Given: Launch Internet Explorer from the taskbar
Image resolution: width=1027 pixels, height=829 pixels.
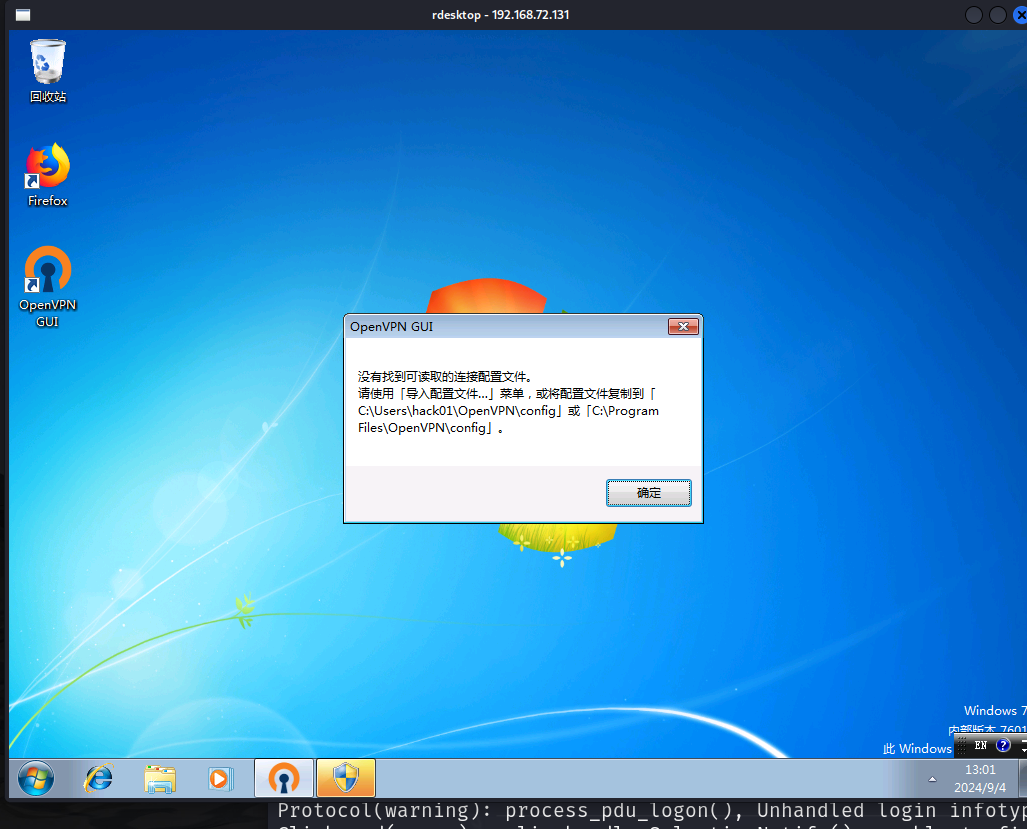Looking at the screenshot, I should click(98, 779).
